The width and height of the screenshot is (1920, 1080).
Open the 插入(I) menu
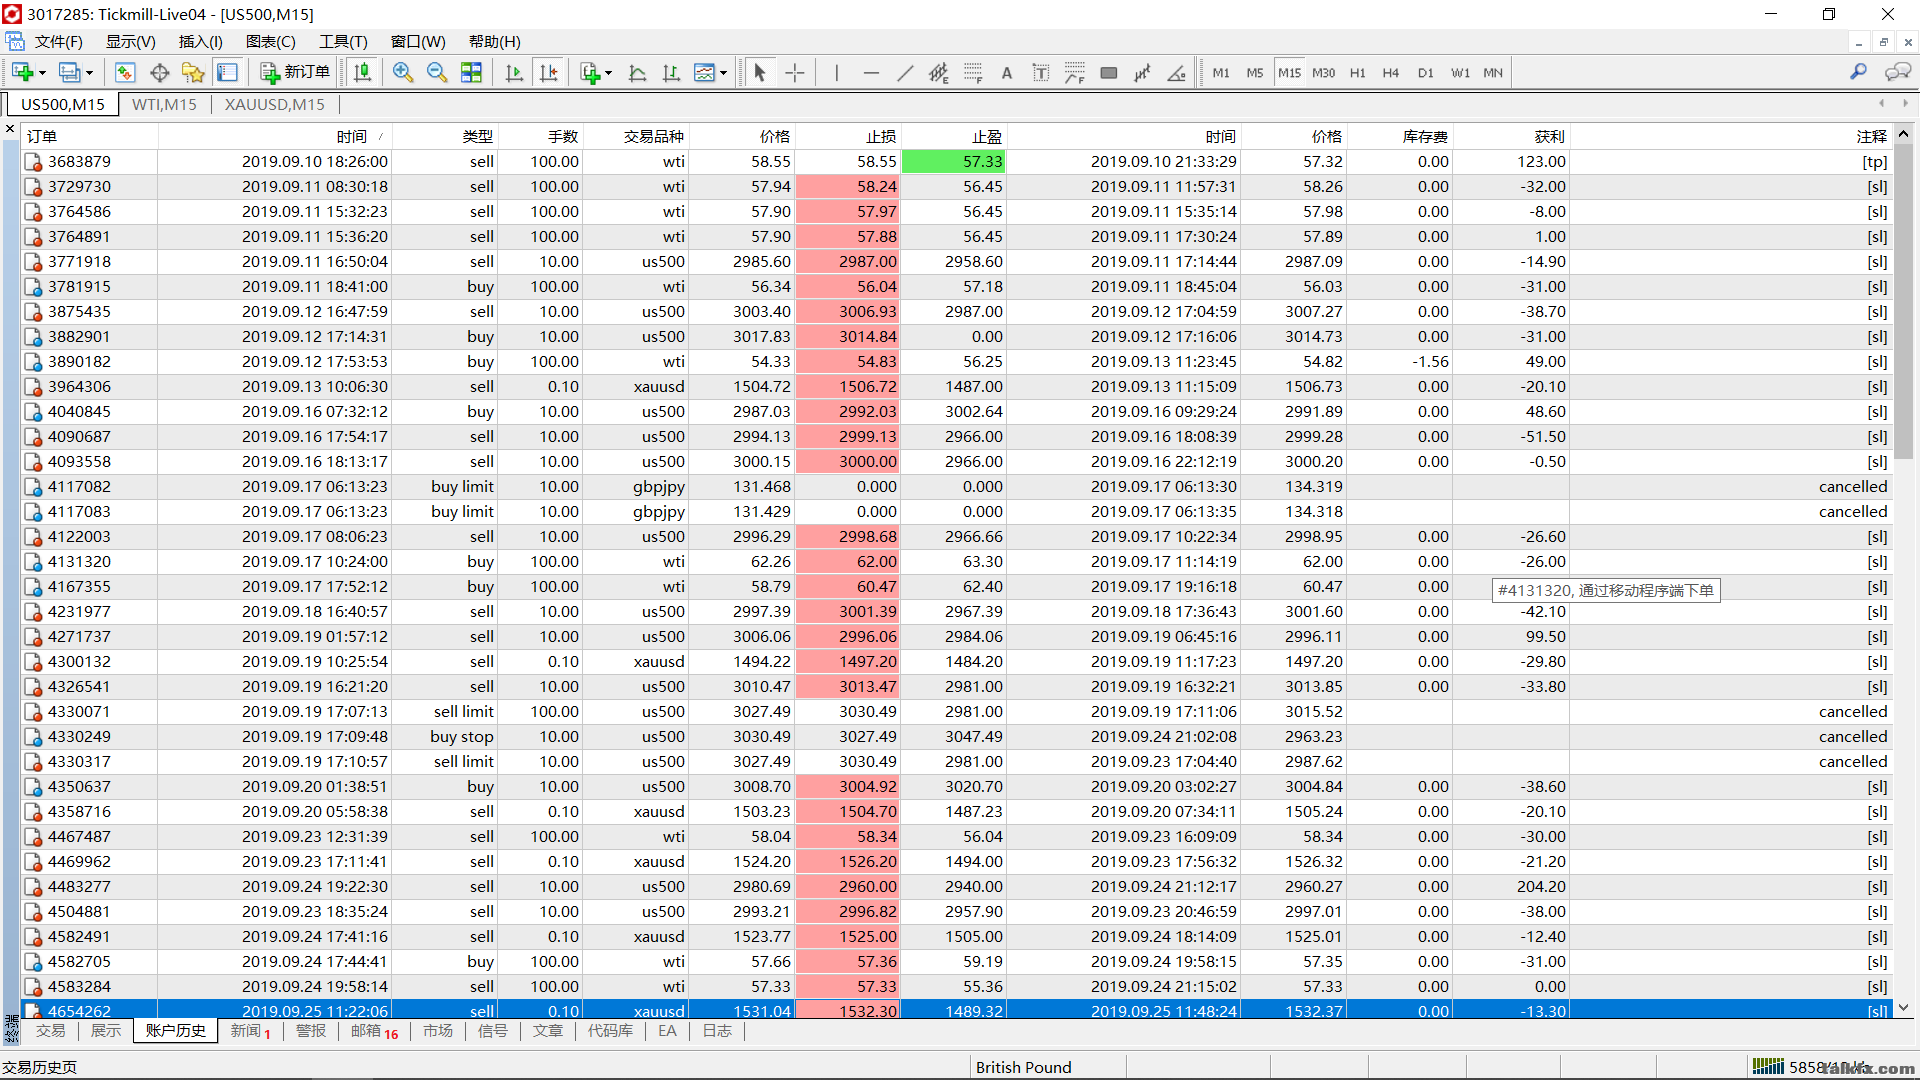pyautogui.click(x=201, y=41)
